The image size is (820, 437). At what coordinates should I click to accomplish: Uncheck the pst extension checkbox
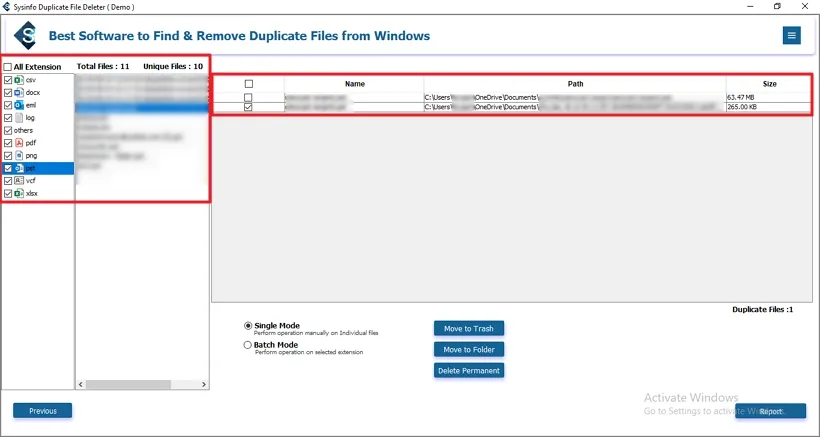click(8, 168)
